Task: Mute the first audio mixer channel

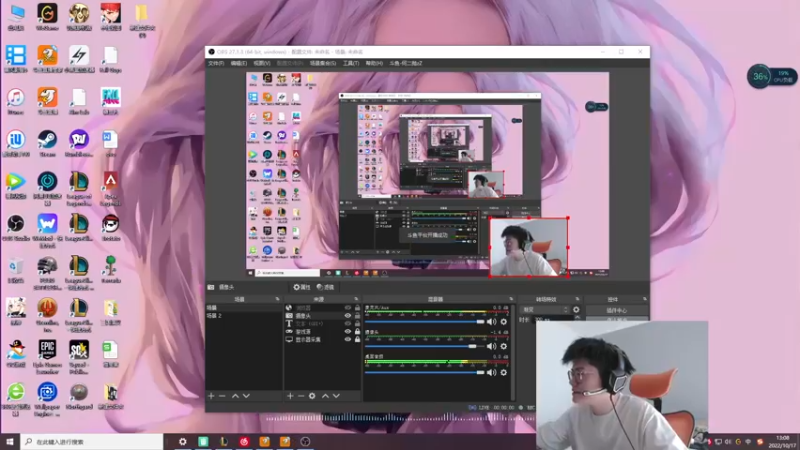Action: (x=491, y=322)
